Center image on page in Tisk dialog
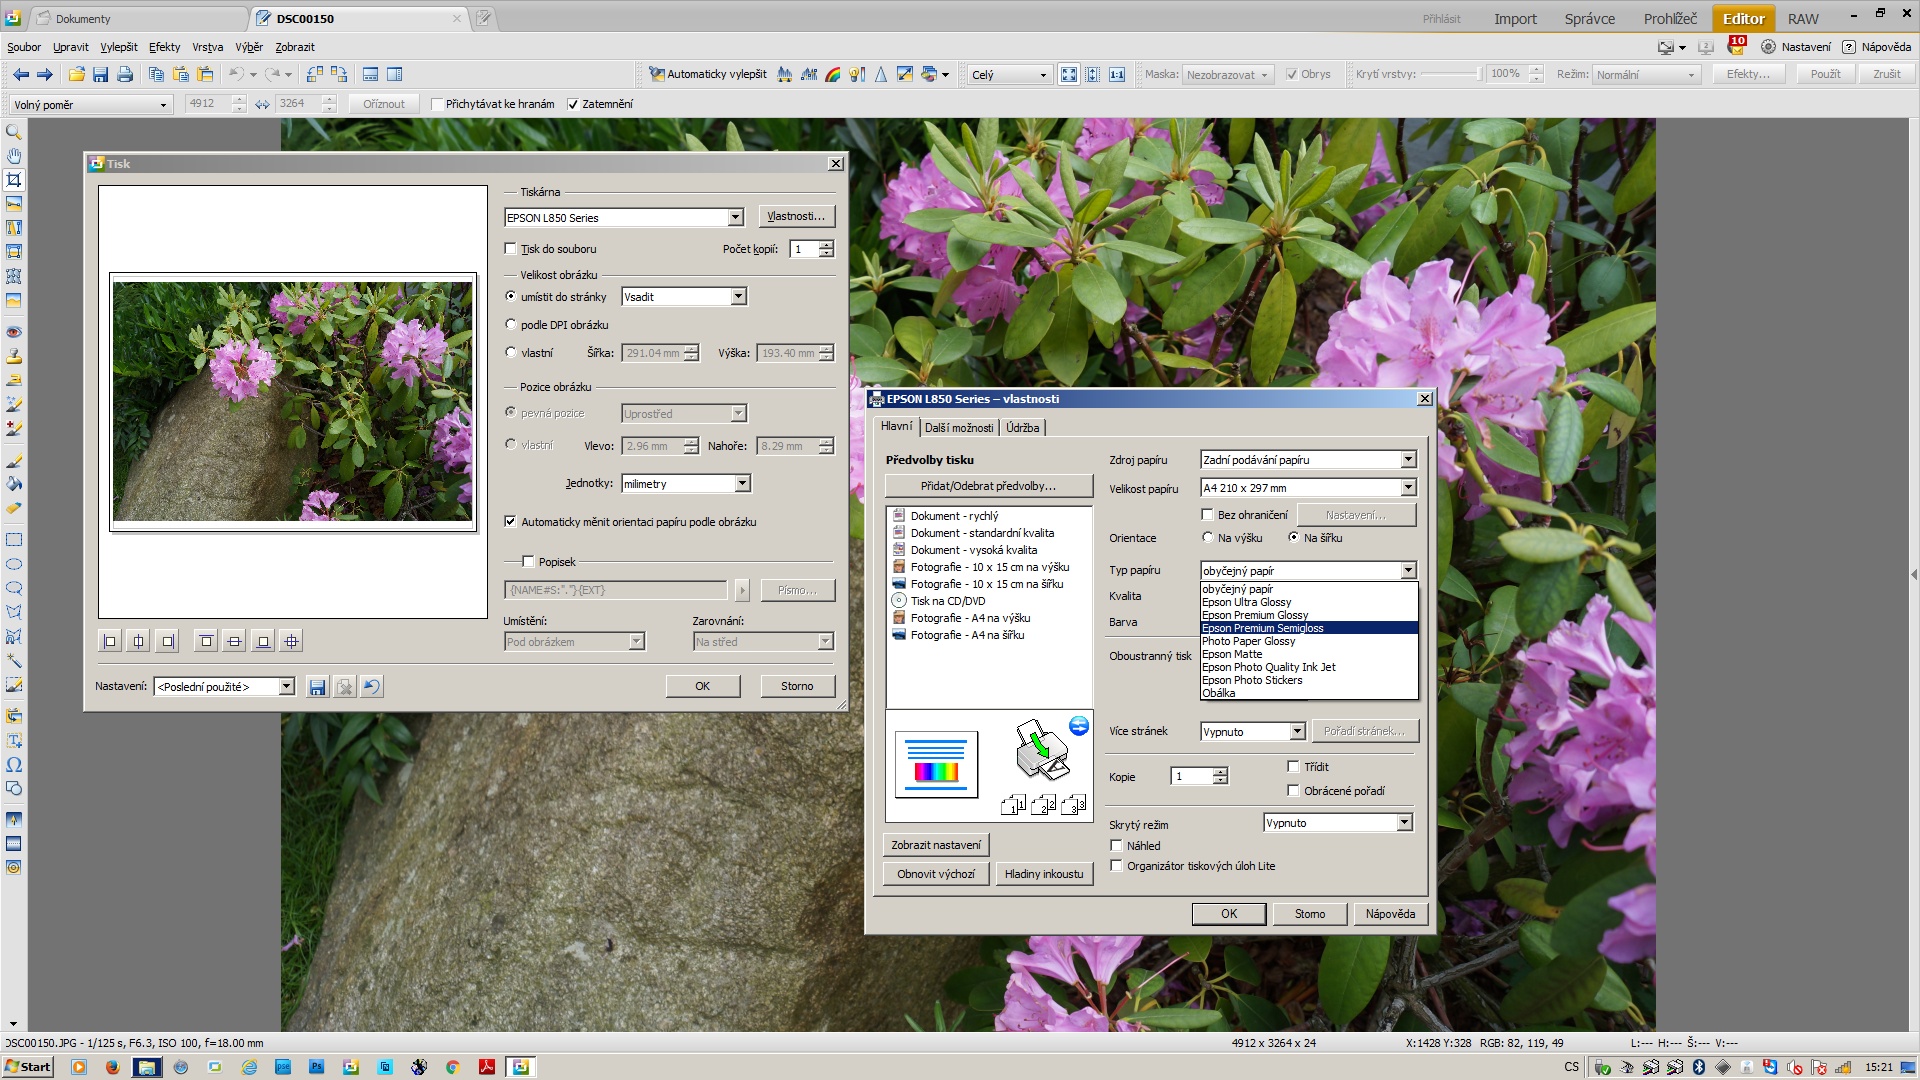Screen dimensions: 1920x1080 (291, 641)
